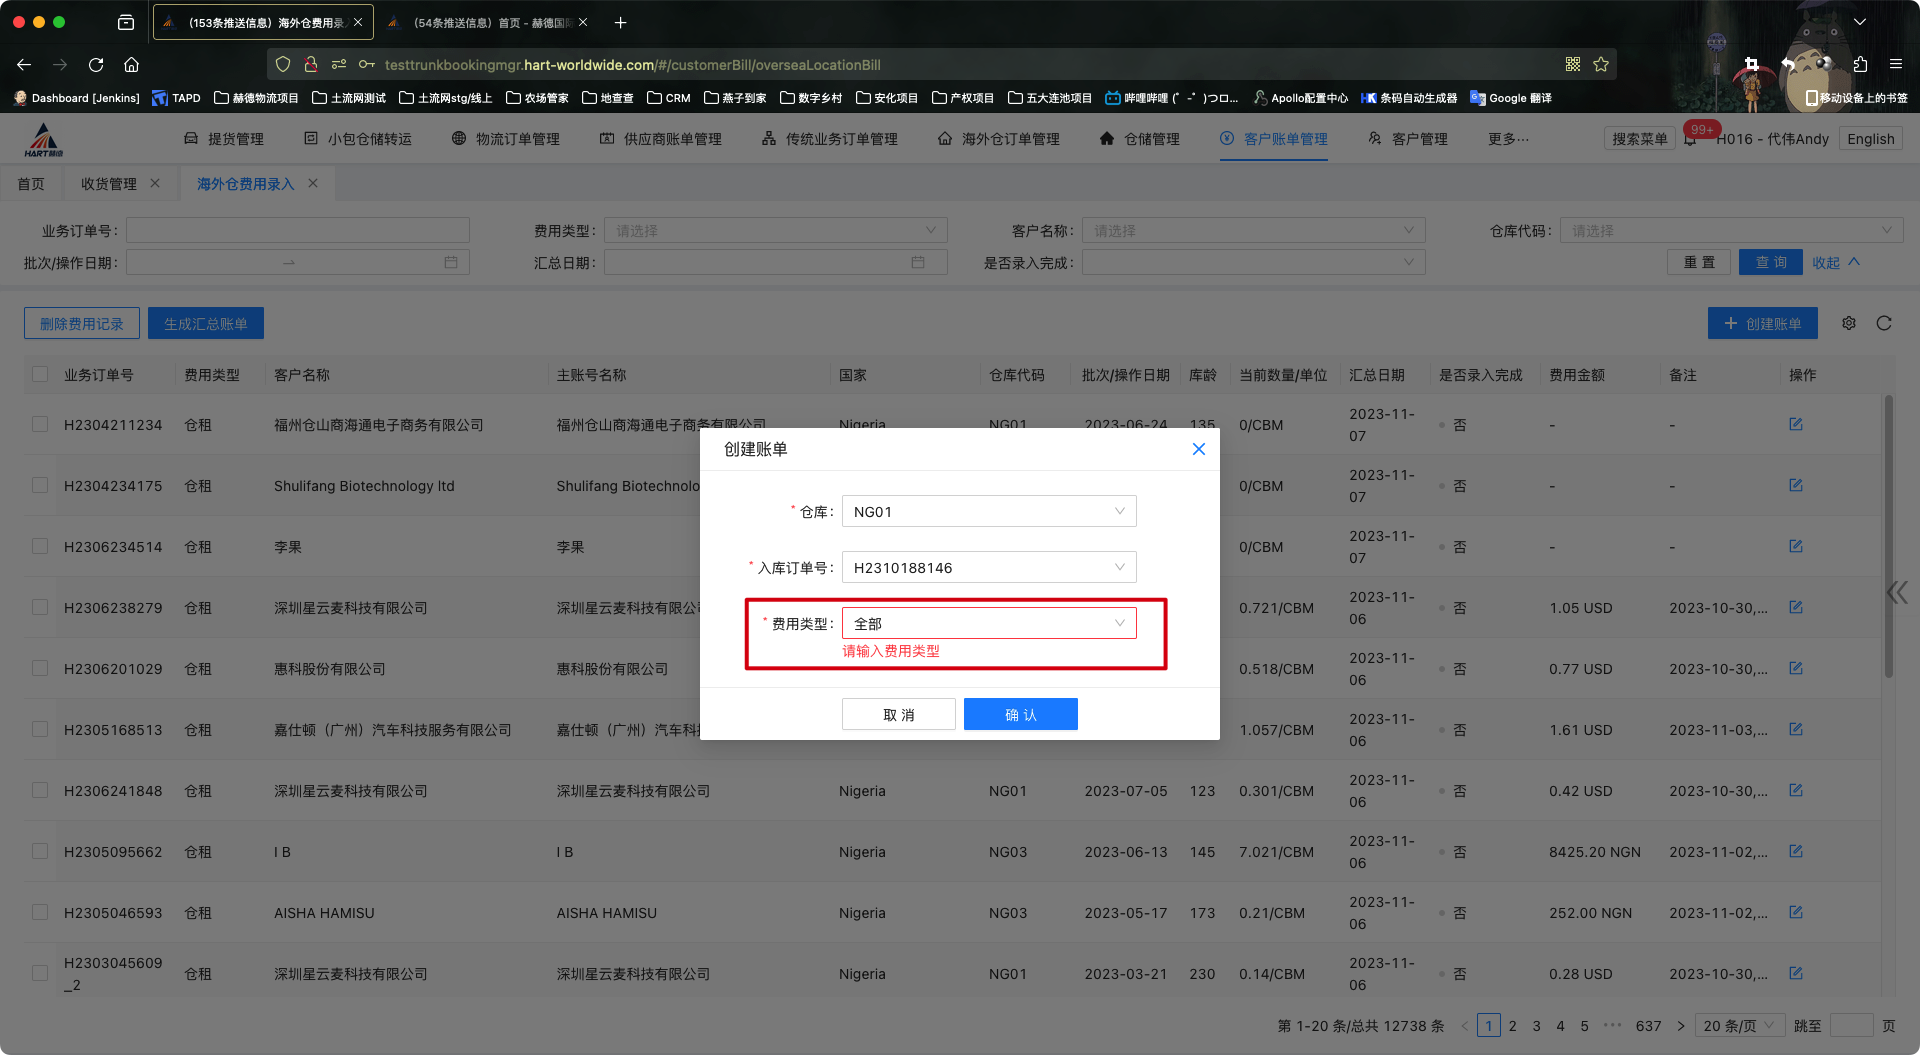Open the 仓储管理 menu
Screen dimensions: 1920x1055
point(1140,139)
